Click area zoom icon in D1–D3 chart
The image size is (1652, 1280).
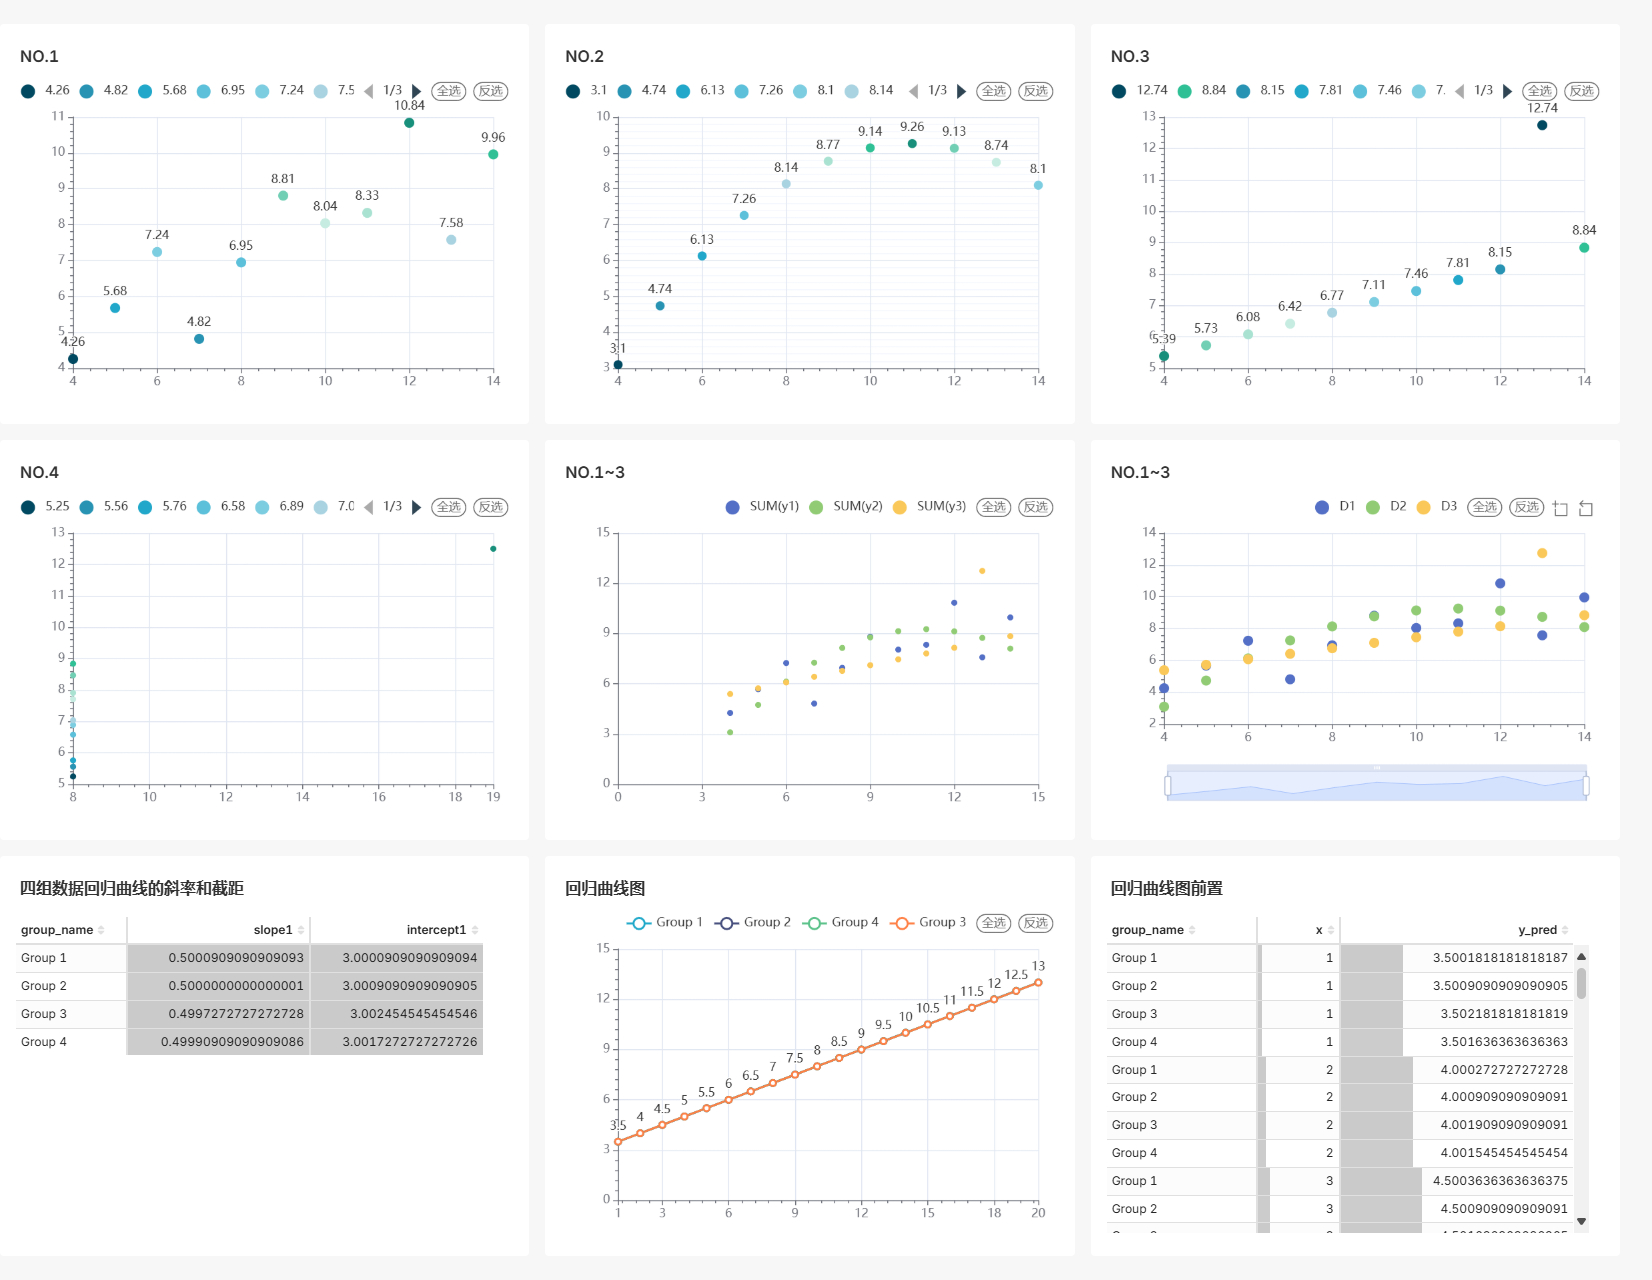tap(1560, 508)
